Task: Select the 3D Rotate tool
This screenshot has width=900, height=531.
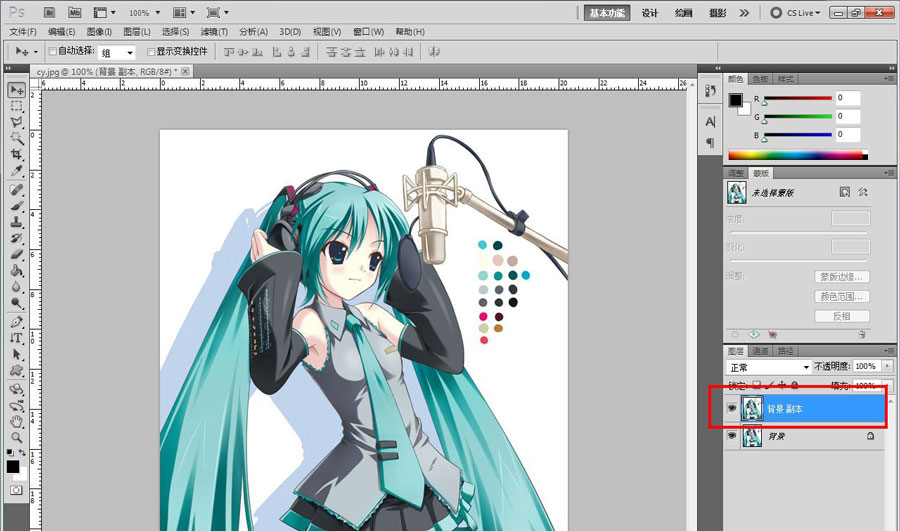Action: (17, 389)
